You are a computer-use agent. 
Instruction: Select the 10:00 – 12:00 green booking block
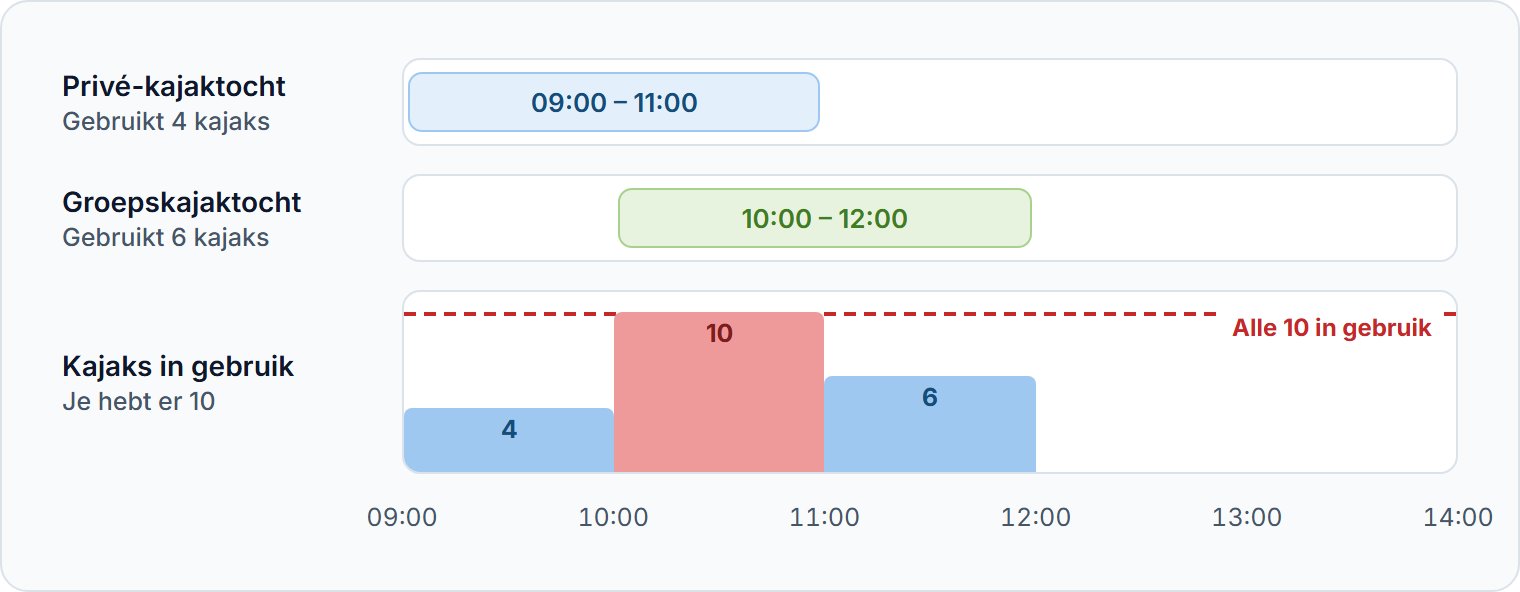[x=825, y=218]
